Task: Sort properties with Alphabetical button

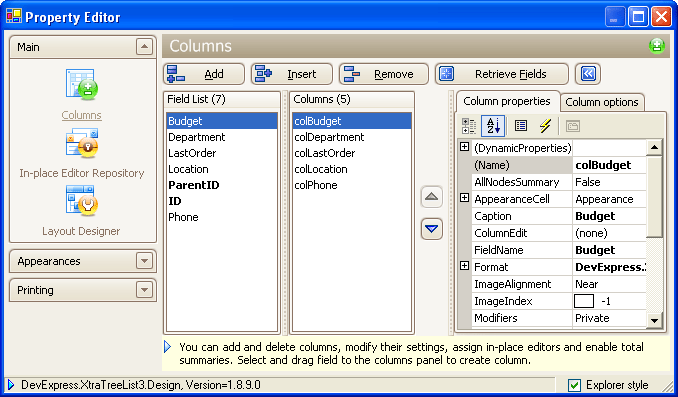Action: click(493, 126)
